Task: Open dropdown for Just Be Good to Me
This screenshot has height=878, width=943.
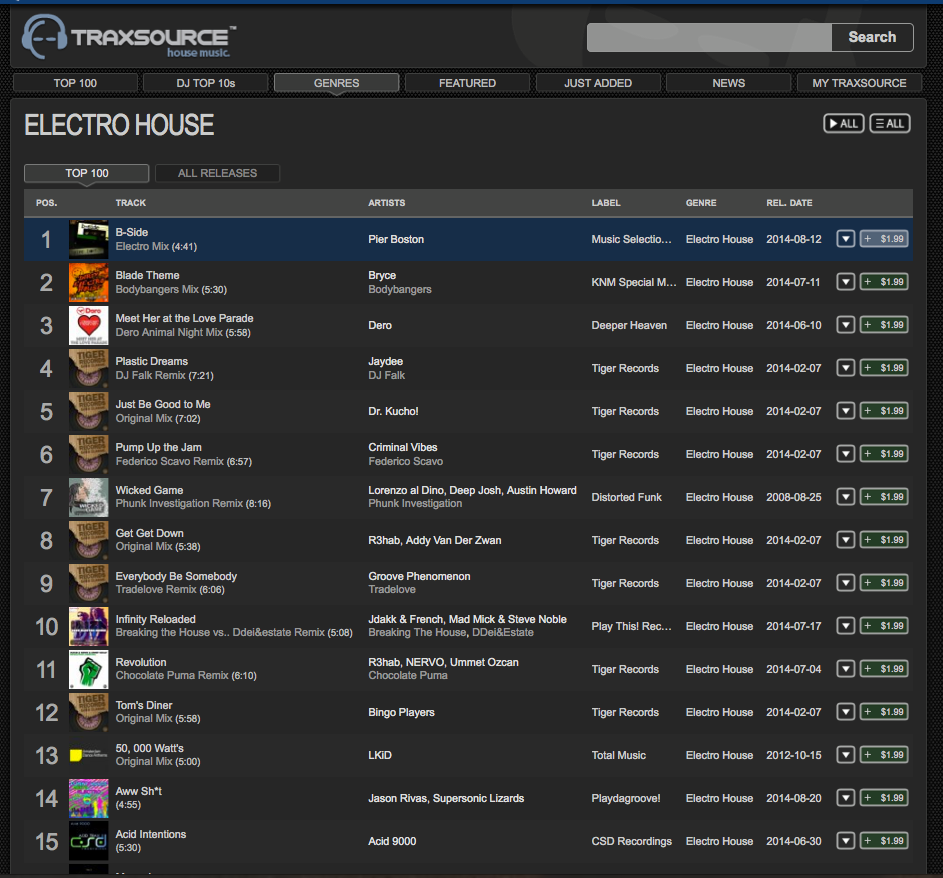Action: 846,411
